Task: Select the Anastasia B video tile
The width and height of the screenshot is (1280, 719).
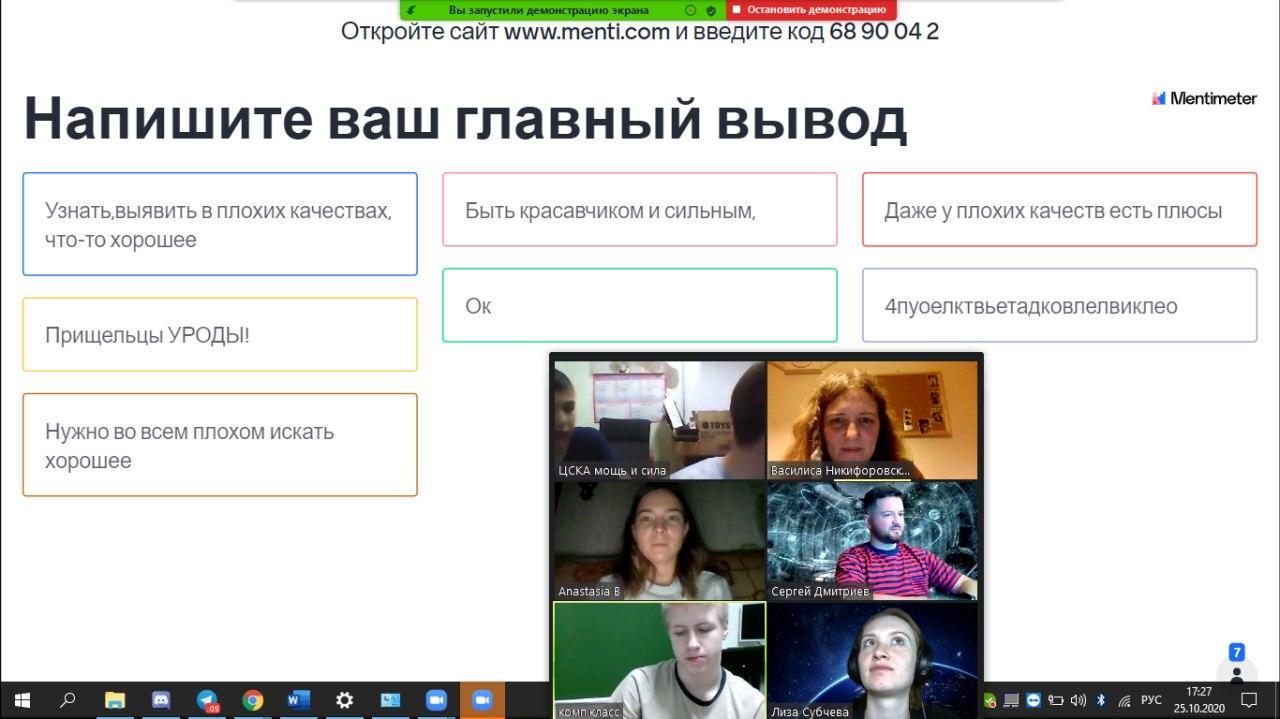Action: [x=659, y=541]
